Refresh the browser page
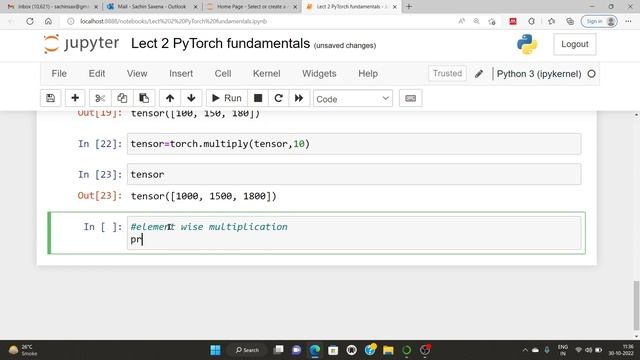Image resolution: width=640 pixels, height=360 pixels. pyautogui.click(x=30, y=21)
